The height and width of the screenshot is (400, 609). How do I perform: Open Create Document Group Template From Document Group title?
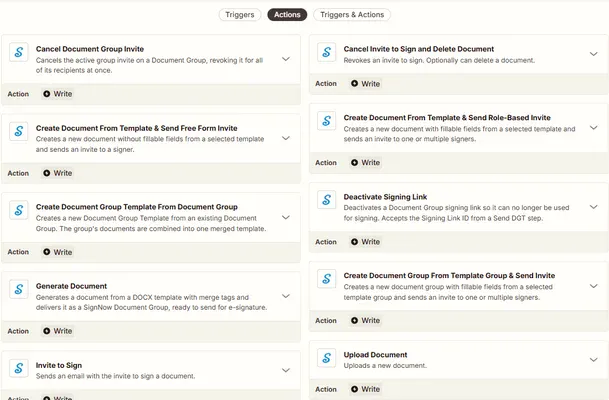coord(137,207)
